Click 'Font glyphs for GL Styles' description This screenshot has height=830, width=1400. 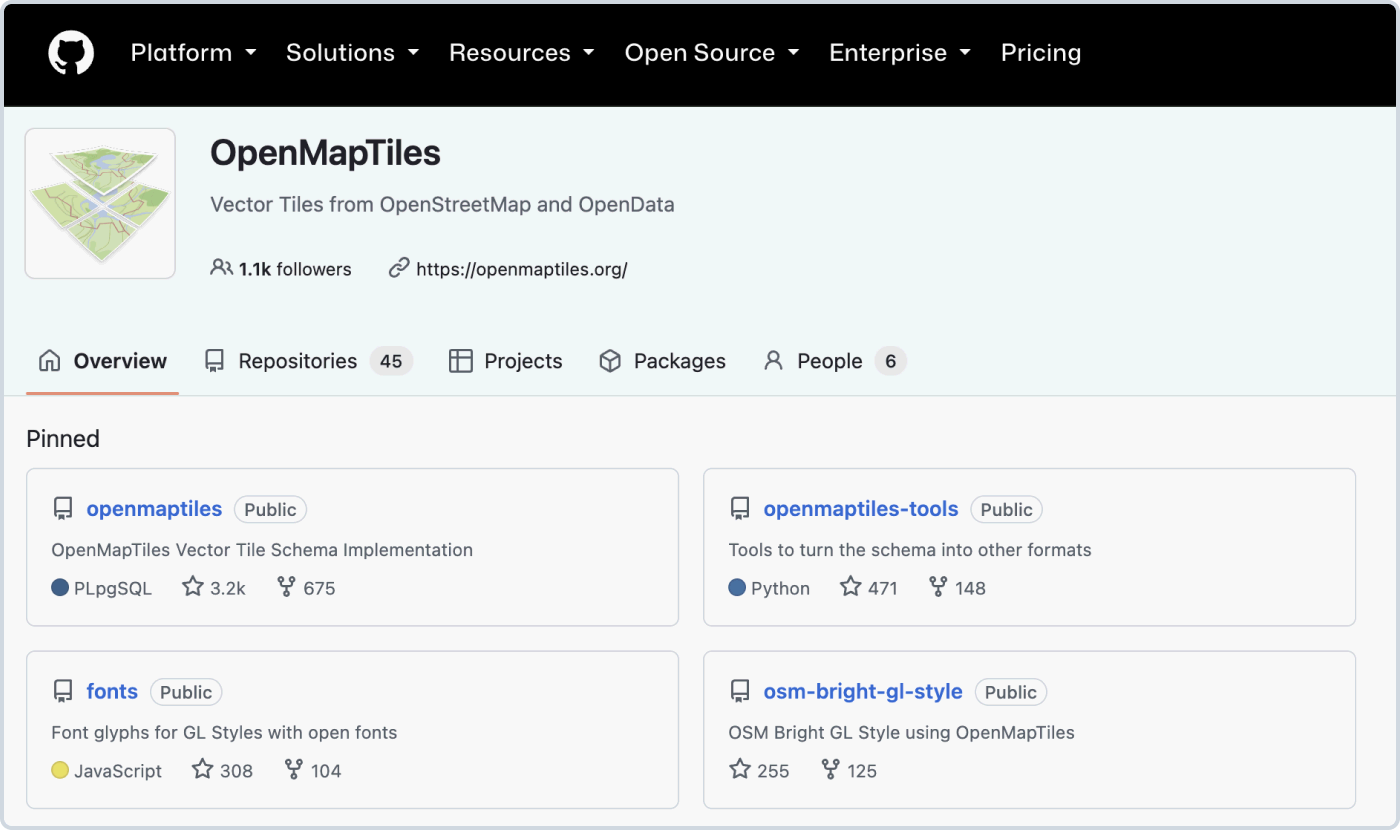[x=224, y=733]
